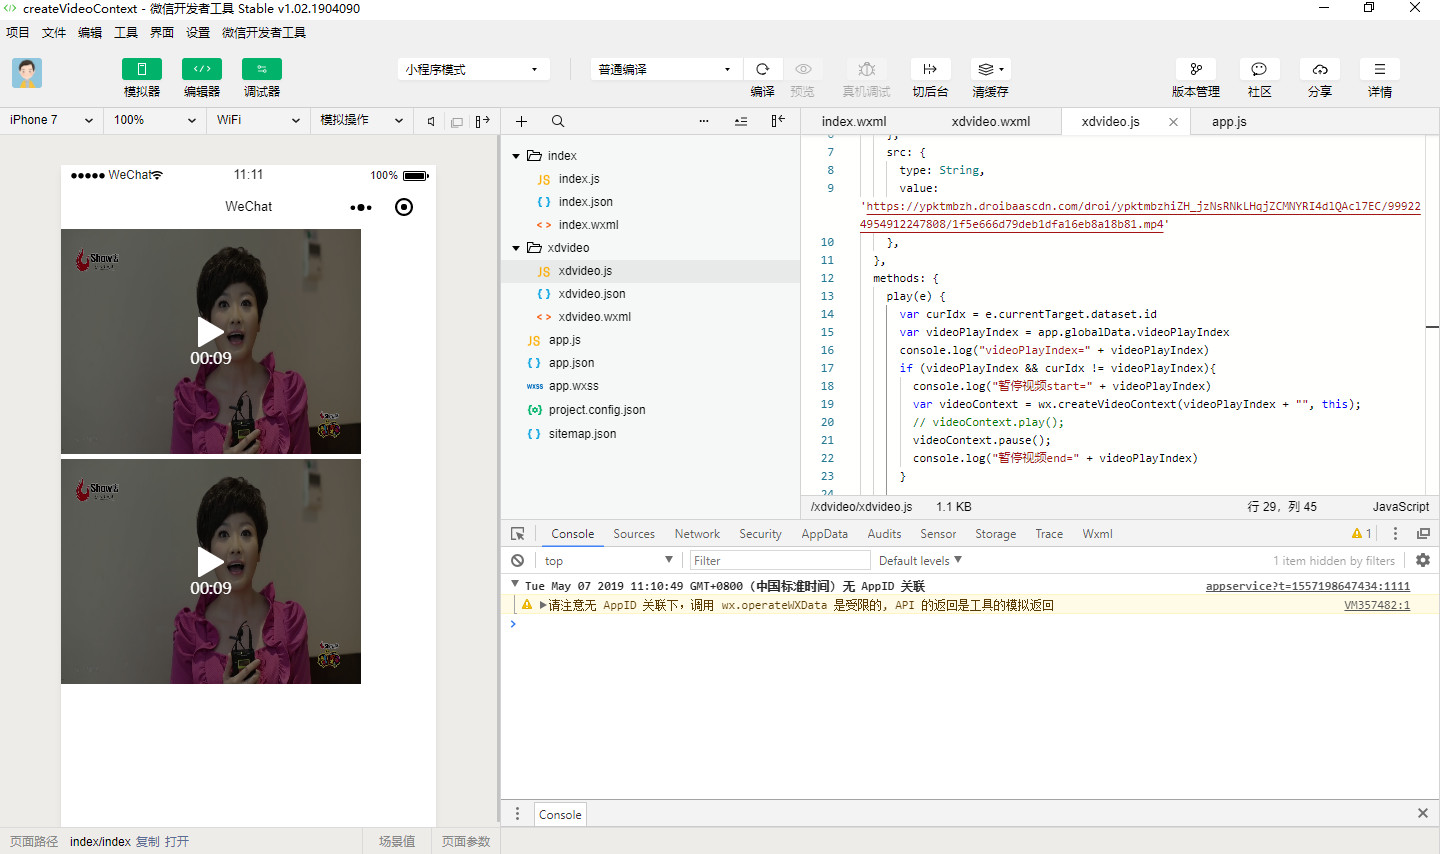
Task: Switch to the Network tab
Action: (x=696, y=534)
